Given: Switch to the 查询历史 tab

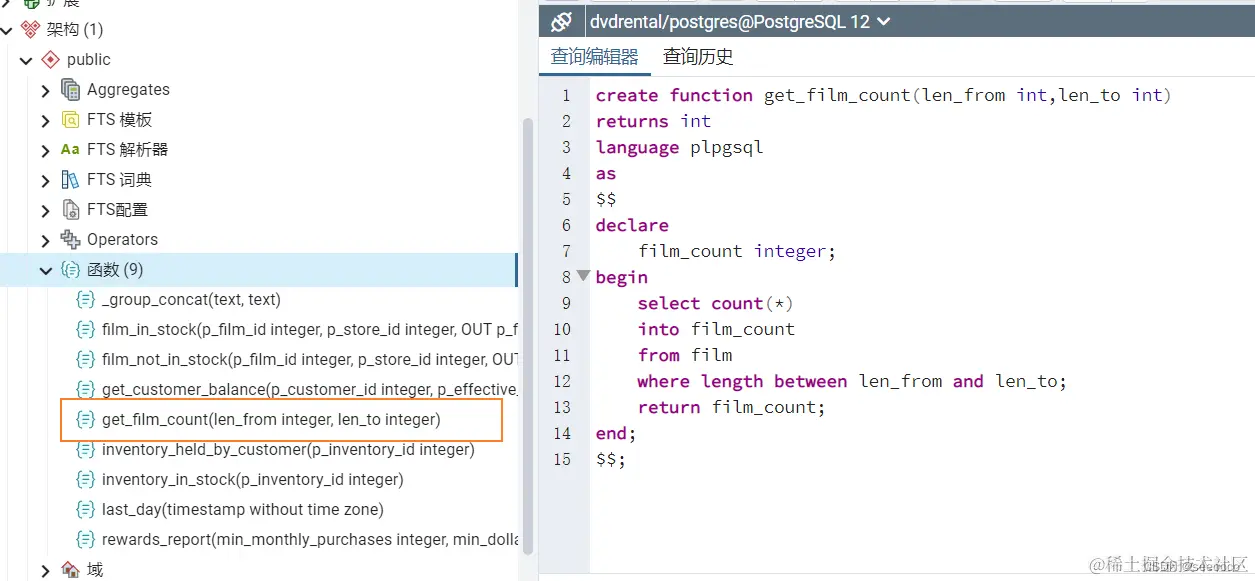Looking at the screenshot, I should (698, 57).
